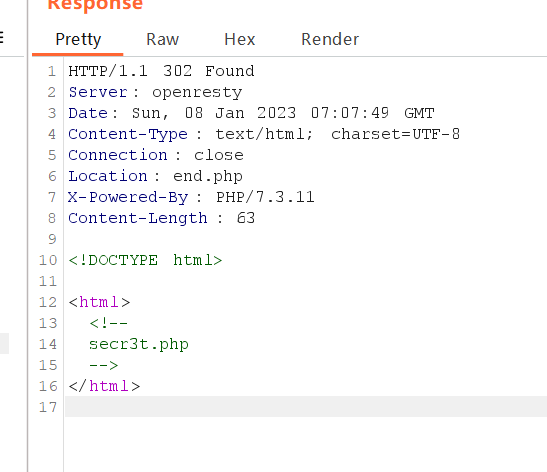This screenshot has height=472, width=547.
Task: Click the opening html tag on line 12
Action: coord(99,302)
